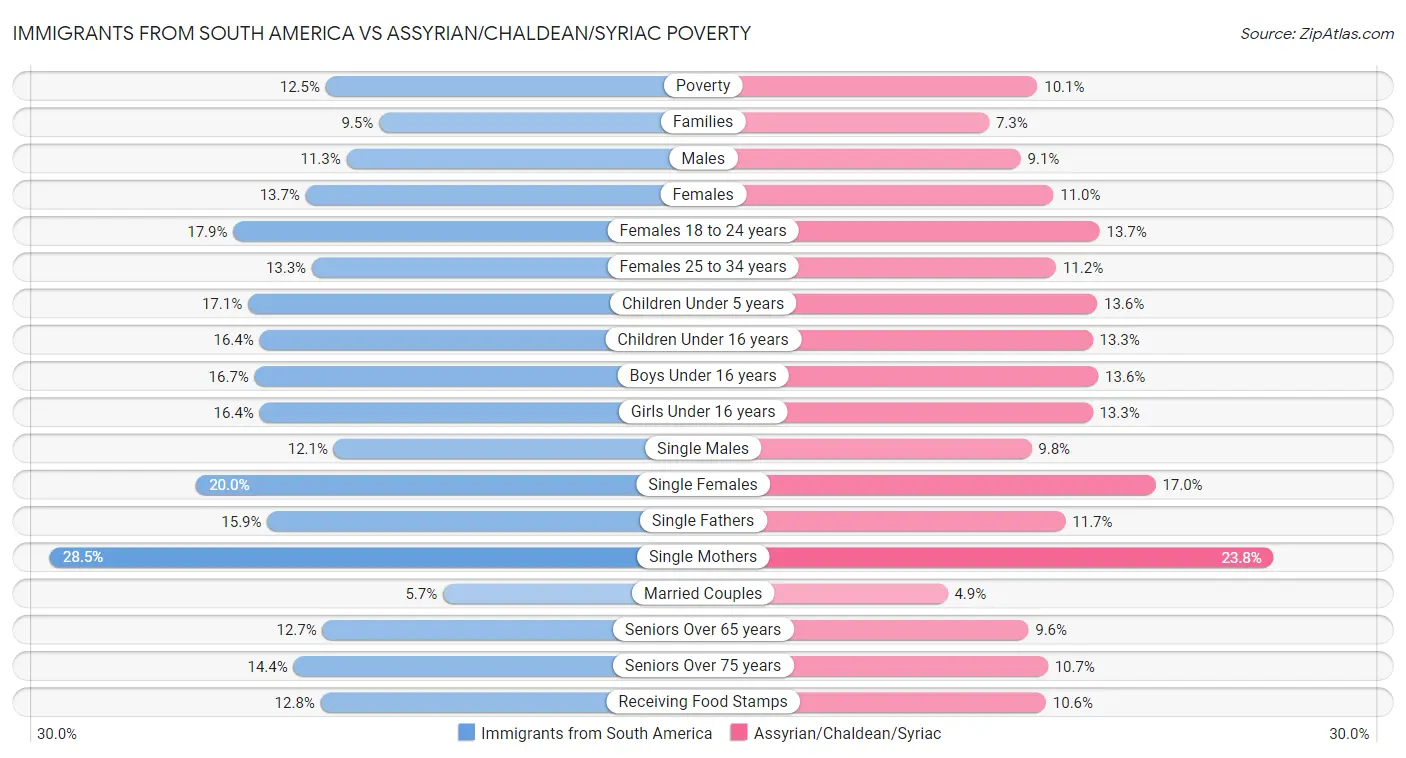
Task: Open the ZipAtlas.com source link
Action: coord(1316,34)
